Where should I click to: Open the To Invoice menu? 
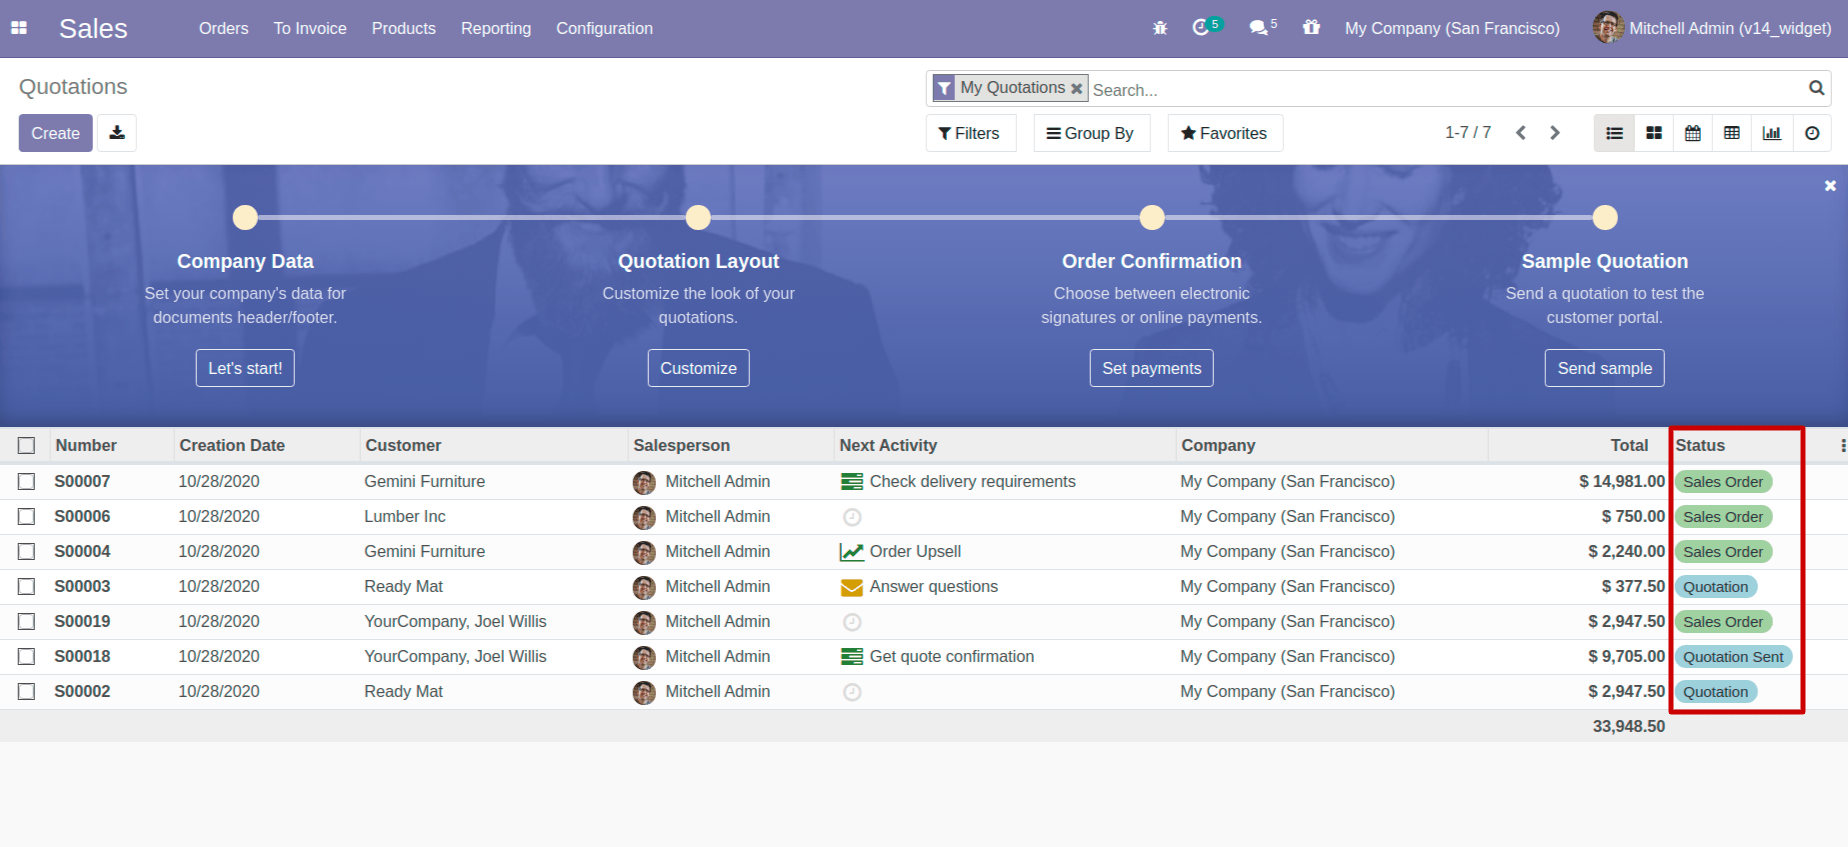coord(310,28)
